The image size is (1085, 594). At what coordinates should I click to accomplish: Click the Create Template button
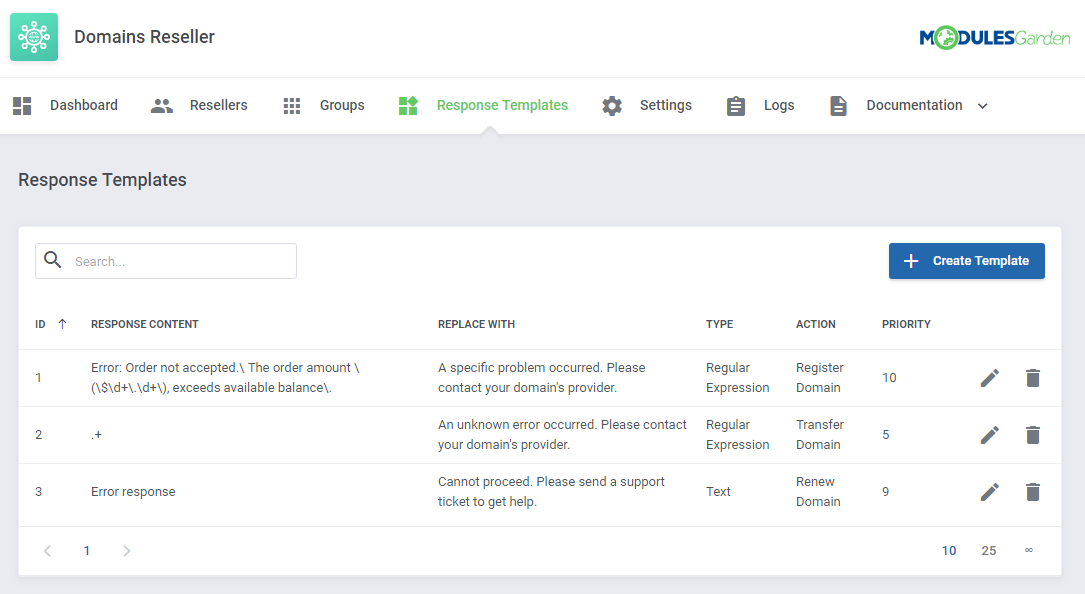(x=967, y=261)
